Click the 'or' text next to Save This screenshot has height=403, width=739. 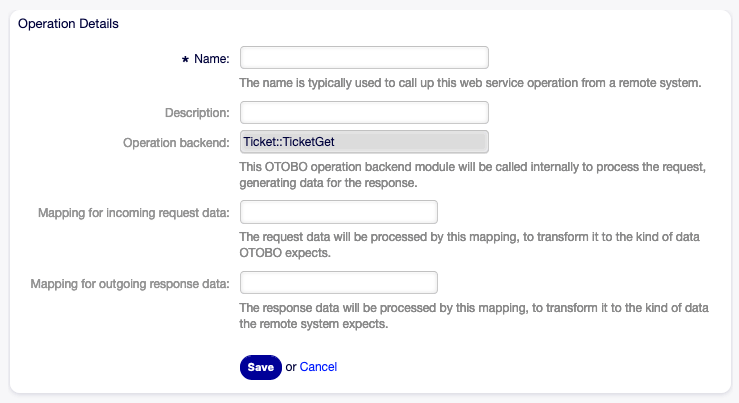pyautogui.click(x=291, y=367)
